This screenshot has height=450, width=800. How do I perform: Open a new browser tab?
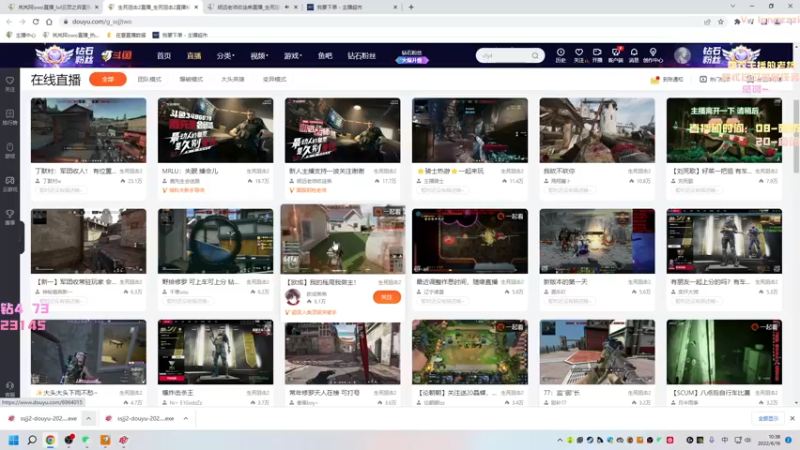[x=411, y=7]
